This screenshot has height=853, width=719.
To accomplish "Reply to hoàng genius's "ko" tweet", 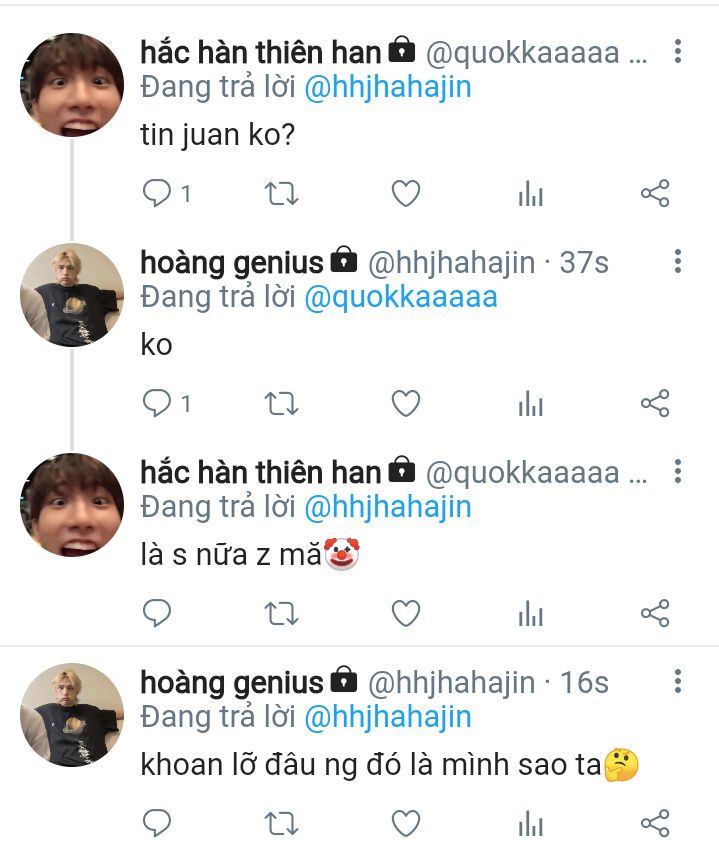I will pos(157,403).
